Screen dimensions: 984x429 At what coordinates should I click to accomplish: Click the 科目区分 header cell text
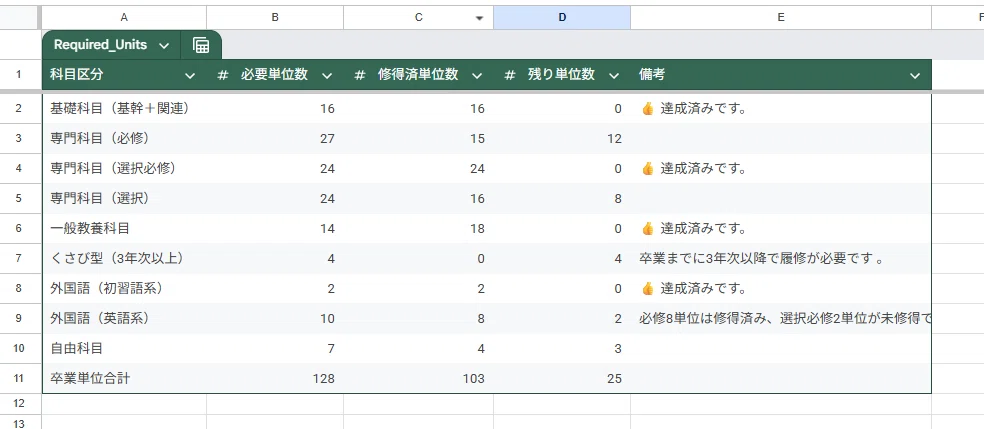tap(77, 75)
